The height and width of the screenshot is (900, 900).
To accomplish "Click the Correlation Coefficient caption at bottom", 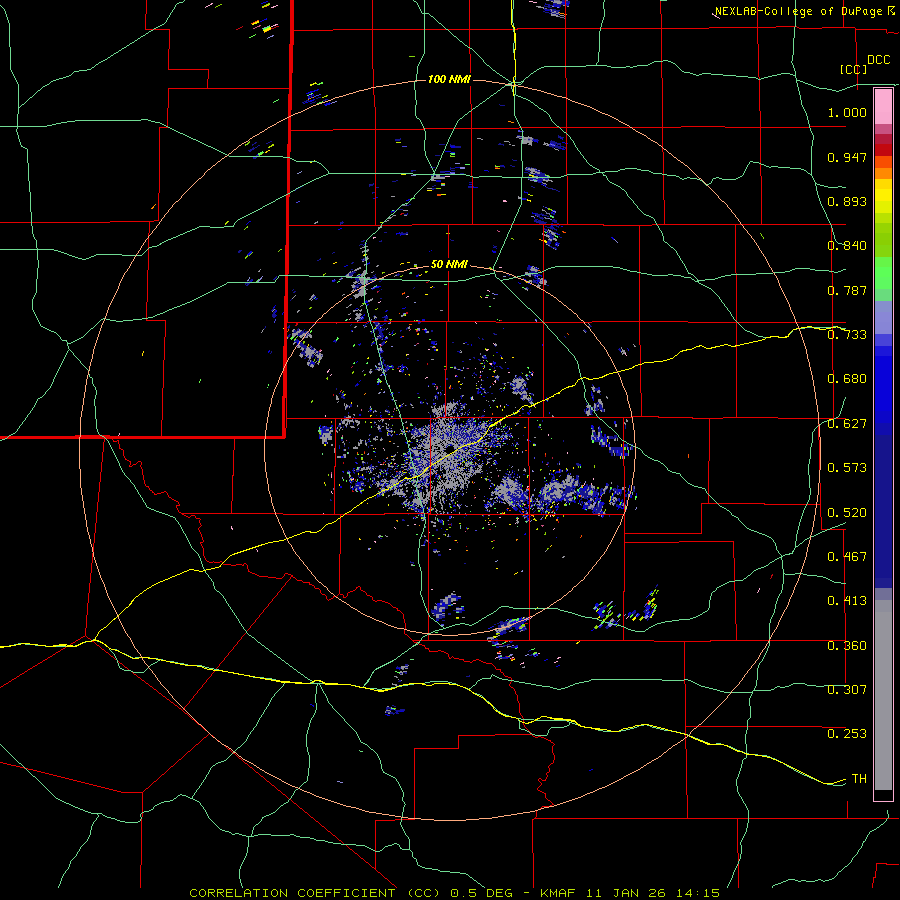I will point(454,893).
